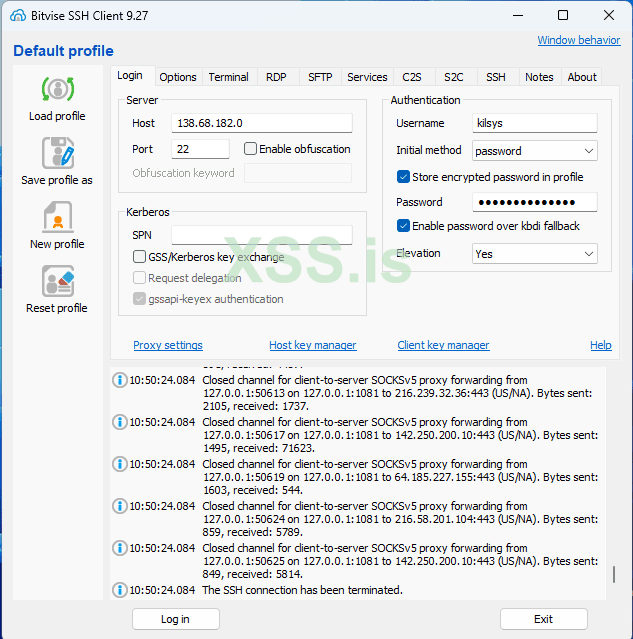Click the Exit button

[544, 619]
